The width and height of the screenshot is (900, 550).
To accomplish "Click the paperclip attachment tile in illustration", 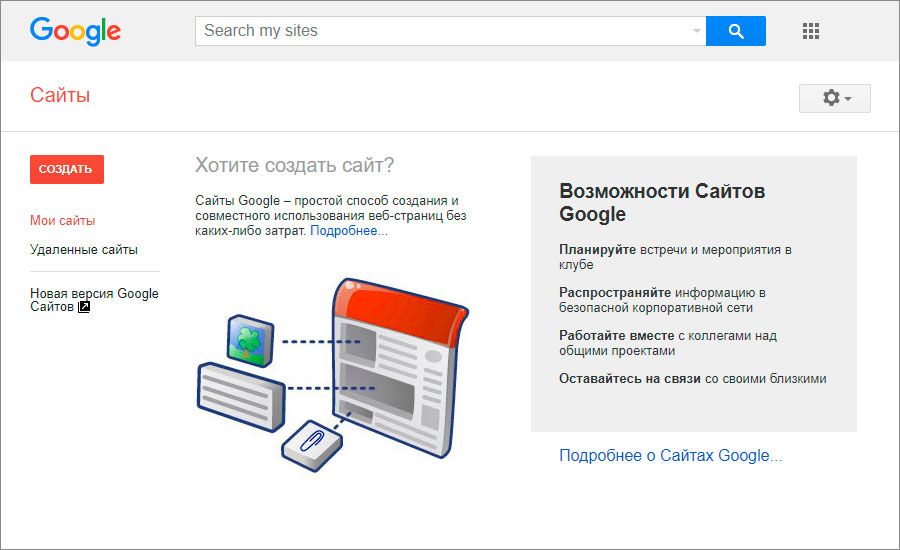I will 312,446.
